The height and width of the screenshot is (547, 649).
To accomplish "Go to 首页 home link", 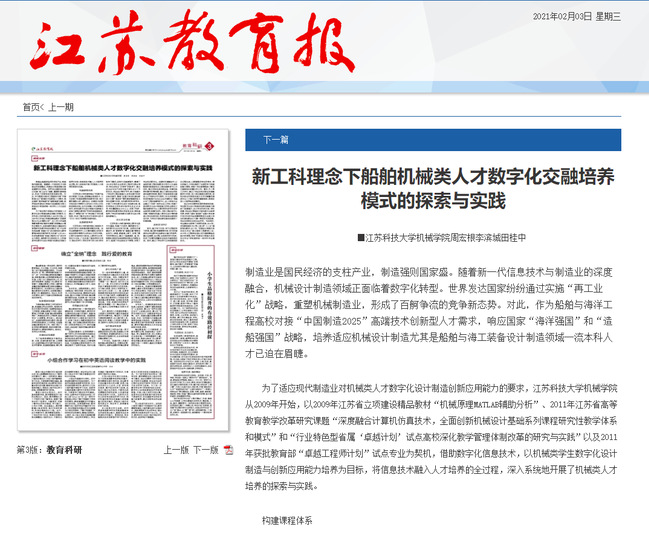I will point(31,107).
